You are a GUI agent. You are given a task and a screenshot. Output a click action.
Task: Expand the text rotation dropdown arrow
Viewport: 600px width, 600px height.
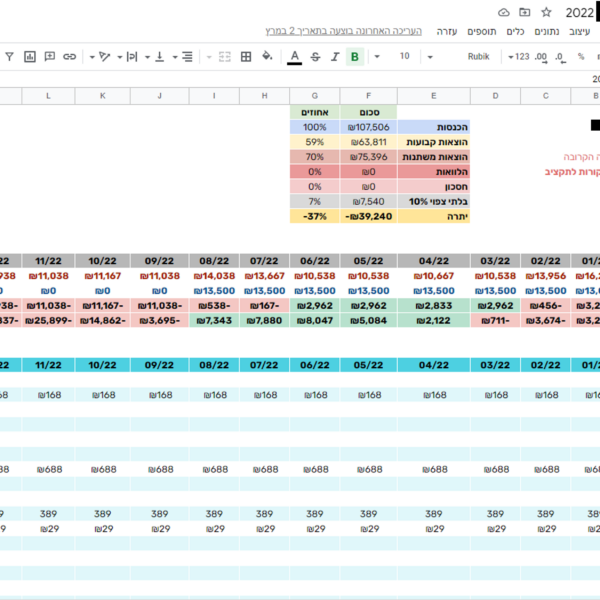tap(92, 57)
